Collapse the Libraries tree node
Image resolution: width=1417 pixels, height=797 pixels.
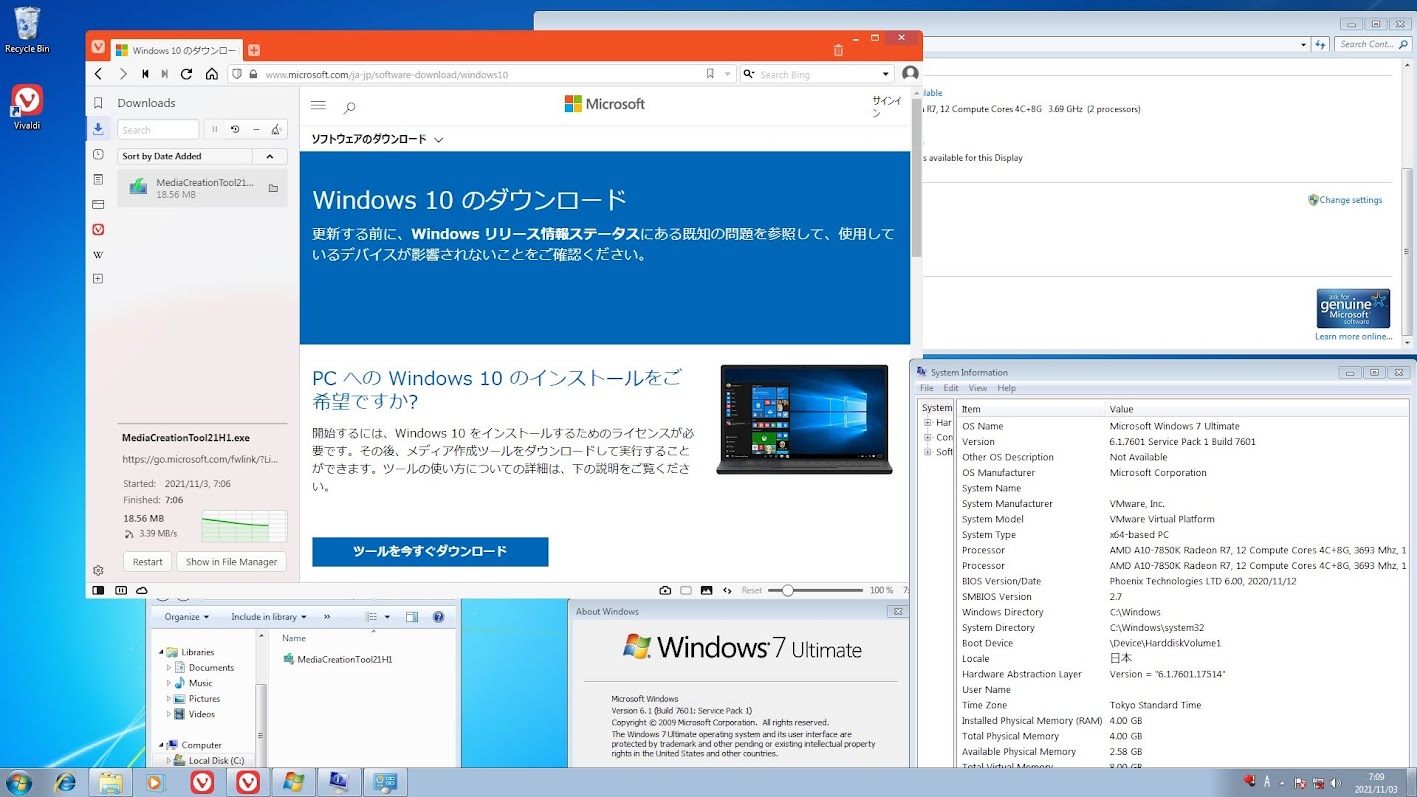pos(161,652)
